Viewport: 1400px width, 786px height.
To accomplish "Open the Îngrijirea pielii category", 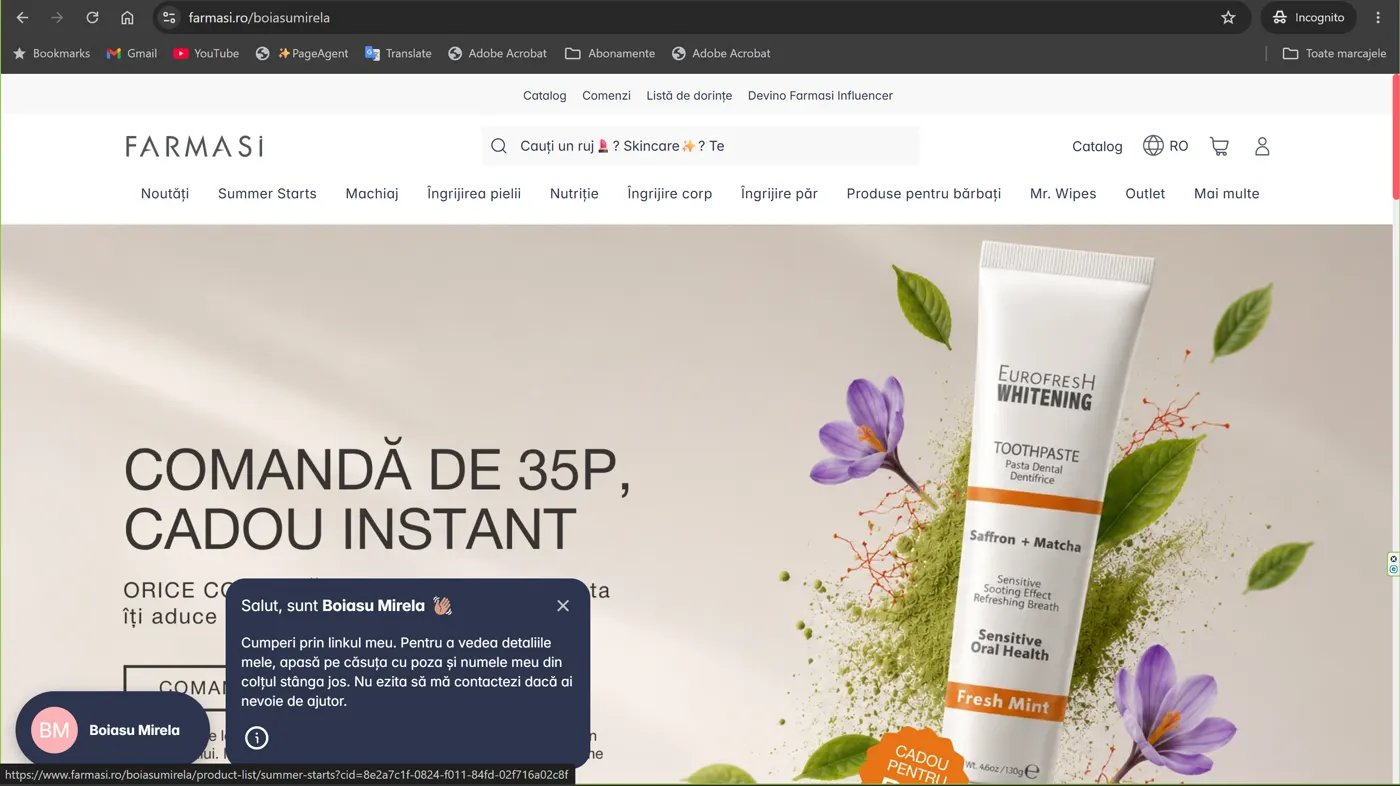I will click(474, 194).
